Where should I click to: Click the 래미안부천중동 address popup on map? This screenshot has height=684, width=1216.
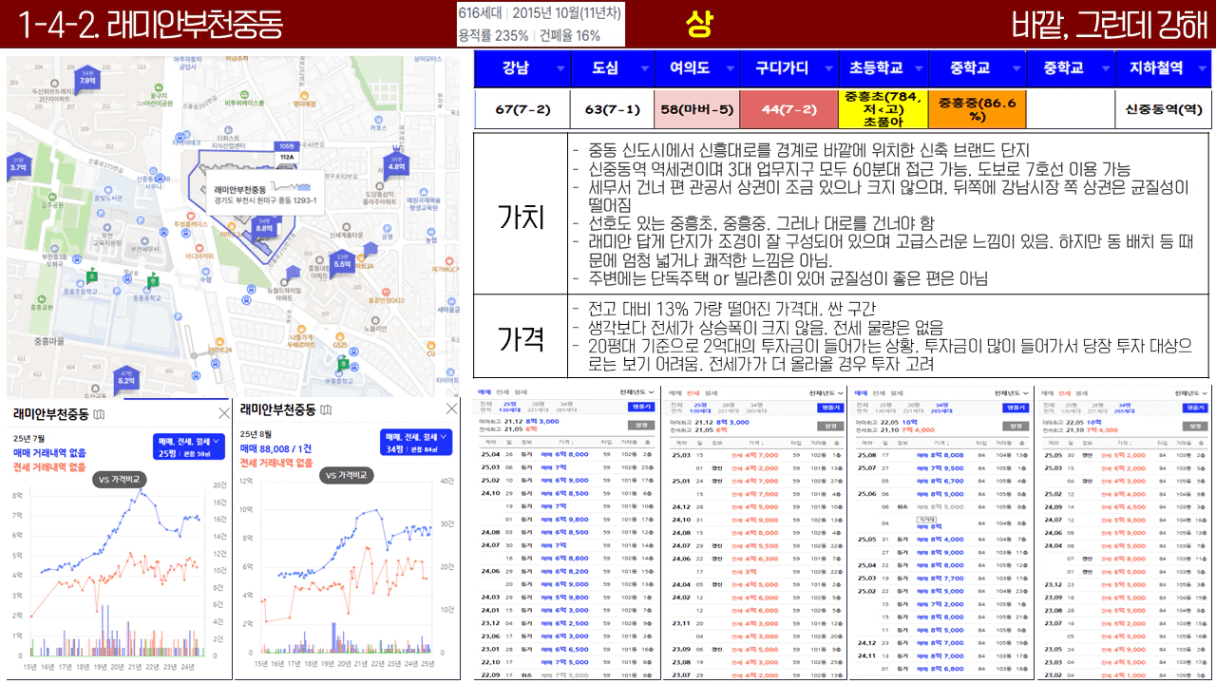click(266, 194)
